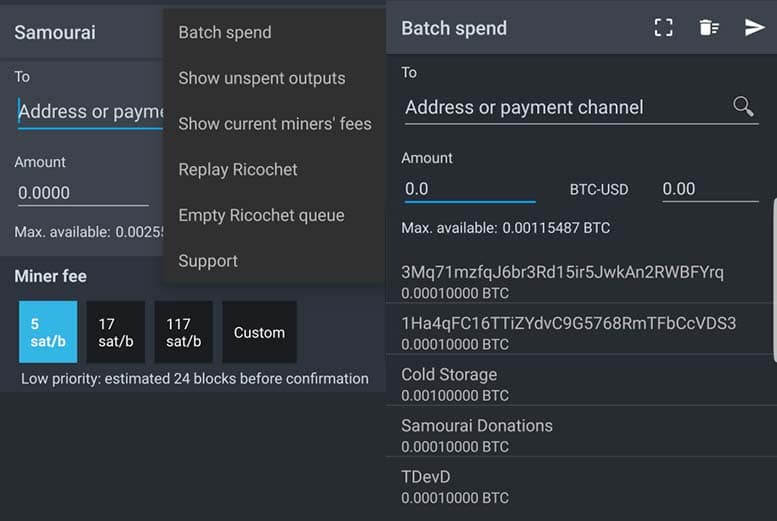
Task: Click the BTC amount field showing 0.0
Action: click(x=468, y=189)
